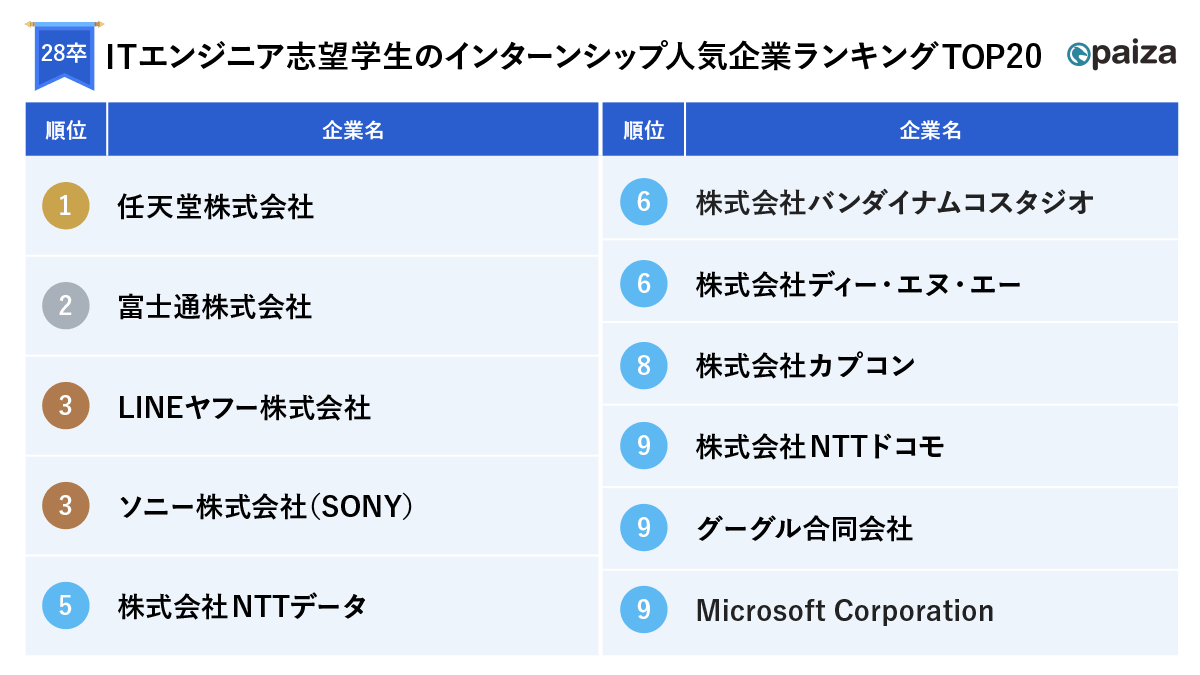Click the right 順位 column header
Screen dimensions: 1200x675
pyautogui.click(x=643, y=130)
